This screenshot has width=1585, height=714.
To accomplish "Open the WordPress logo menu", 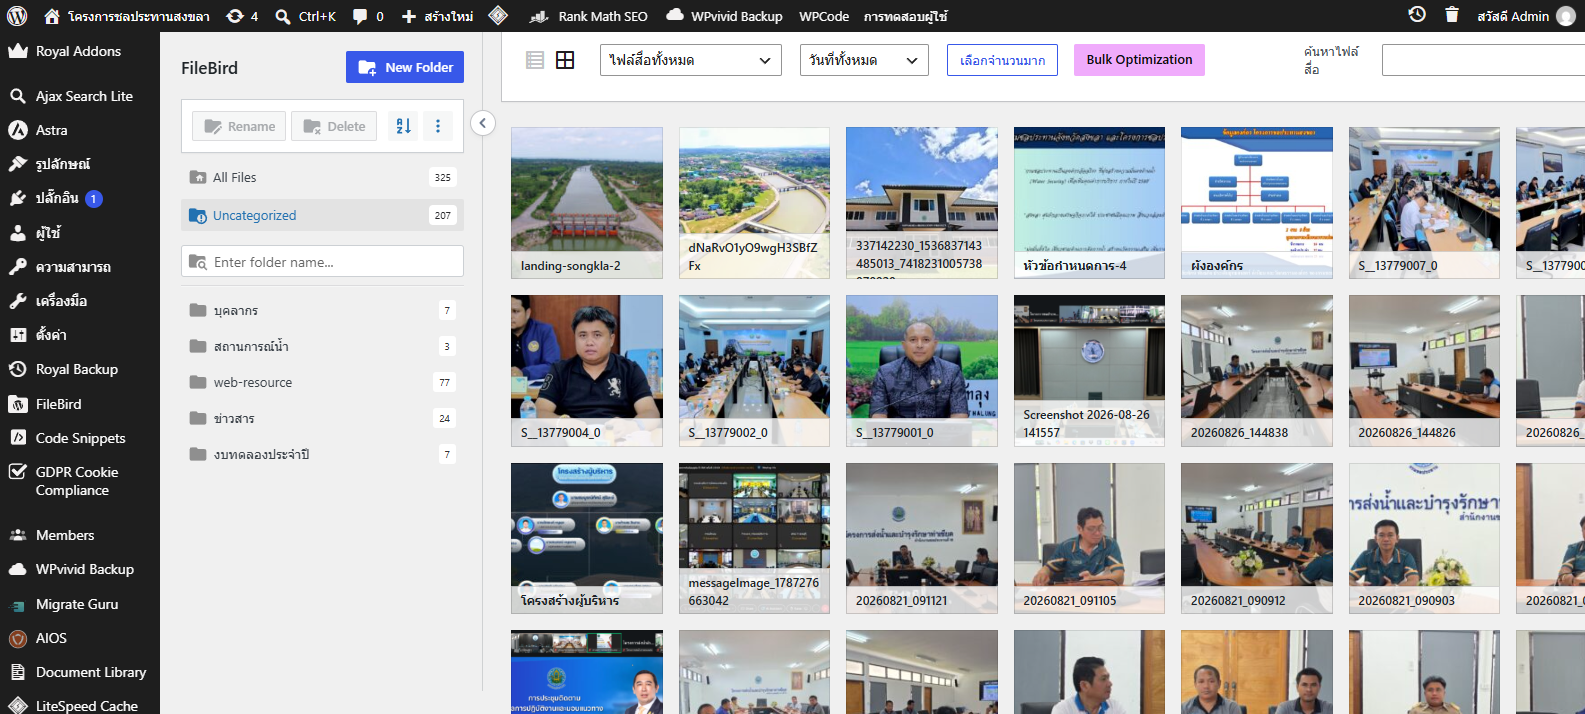I will tap(17, 16).
